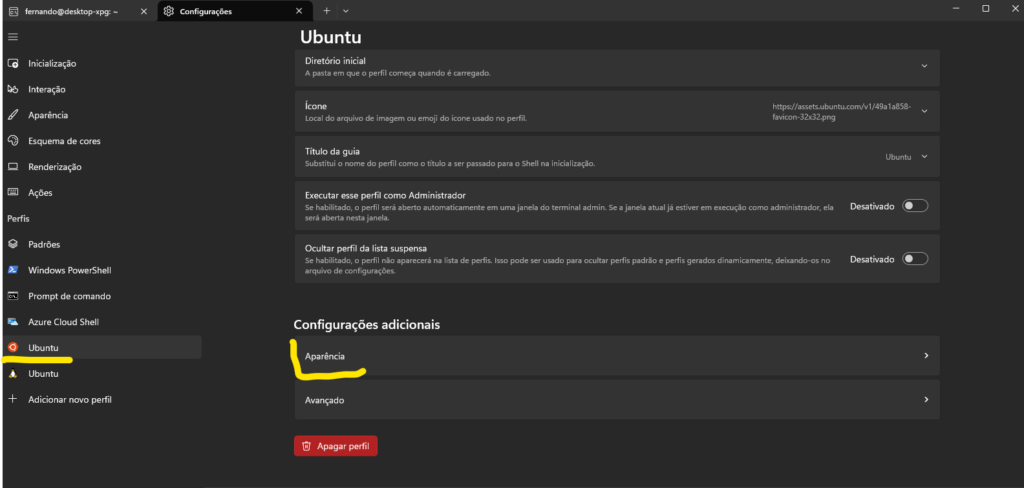This screenshot has width=1024, height=488.
Task: Click the Ícone setting label
Action: [316, 106]
